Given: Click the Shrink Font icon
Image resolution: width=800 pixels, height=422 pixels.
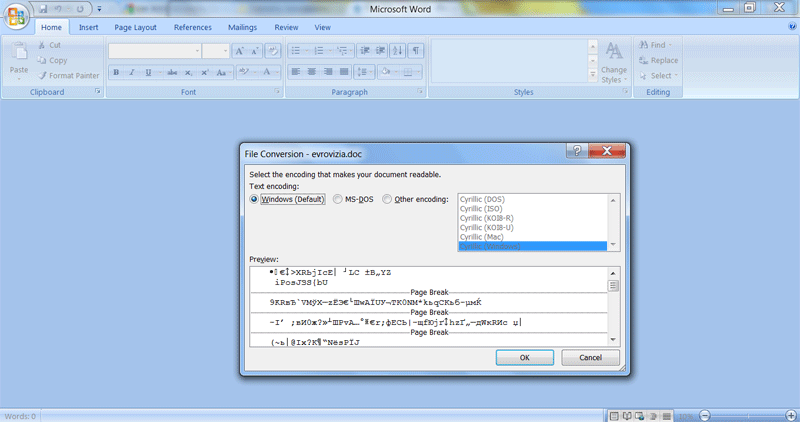Looking at the screenshot, I should (255, 51).
